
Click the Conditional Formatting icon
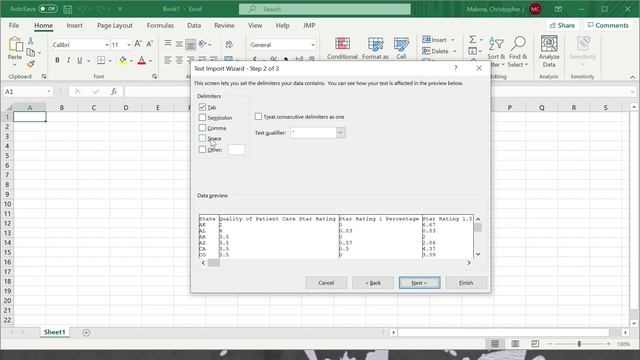click(x=342, y=44)
